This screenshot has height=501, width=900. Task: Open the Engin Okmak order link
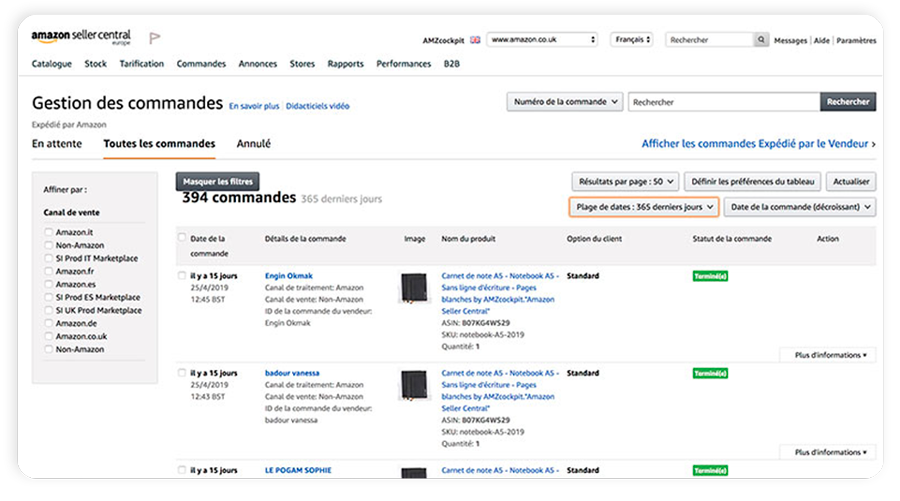(x=289, y=276)
